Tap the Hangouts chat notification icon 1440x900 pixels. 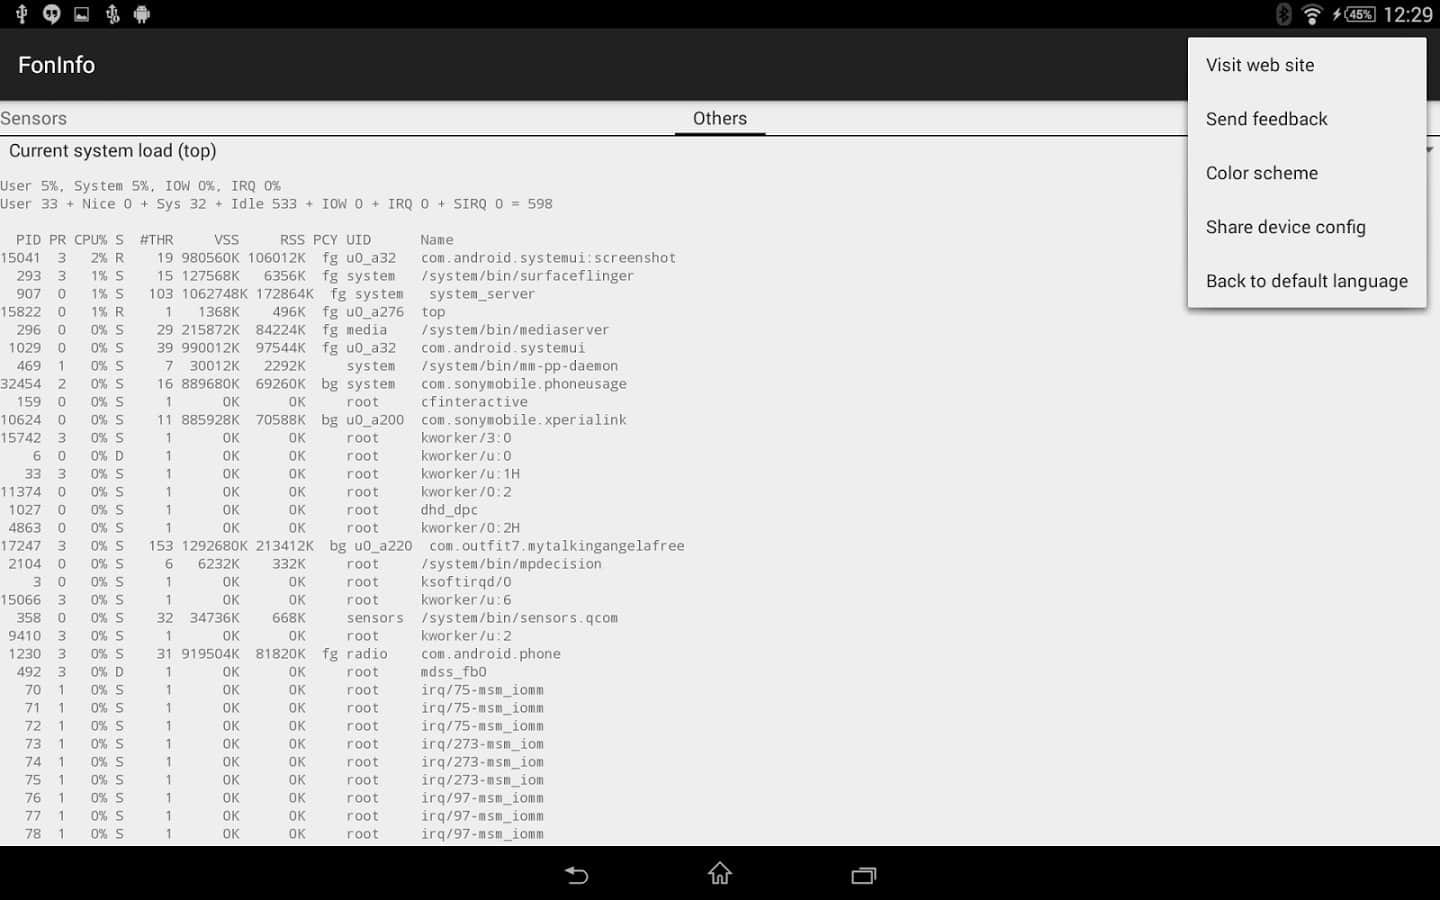click(51, 14)
